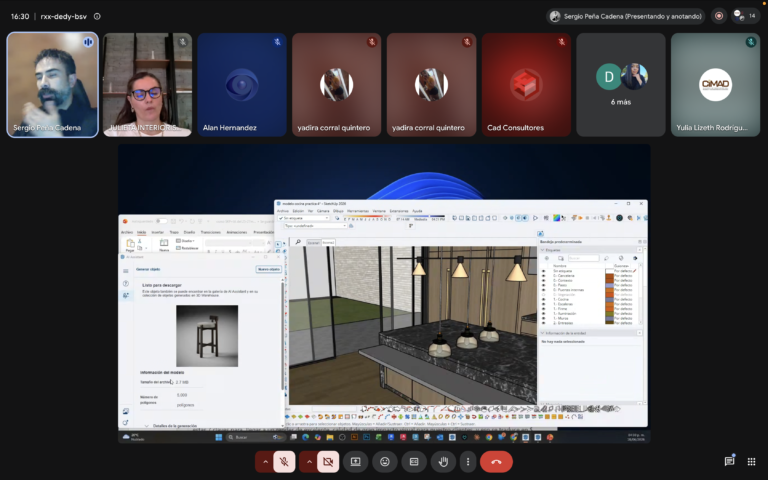Viewport: 768px width, 480px height.
Task: Open video settings arrow beside the camera button
Action: (309, 462)
